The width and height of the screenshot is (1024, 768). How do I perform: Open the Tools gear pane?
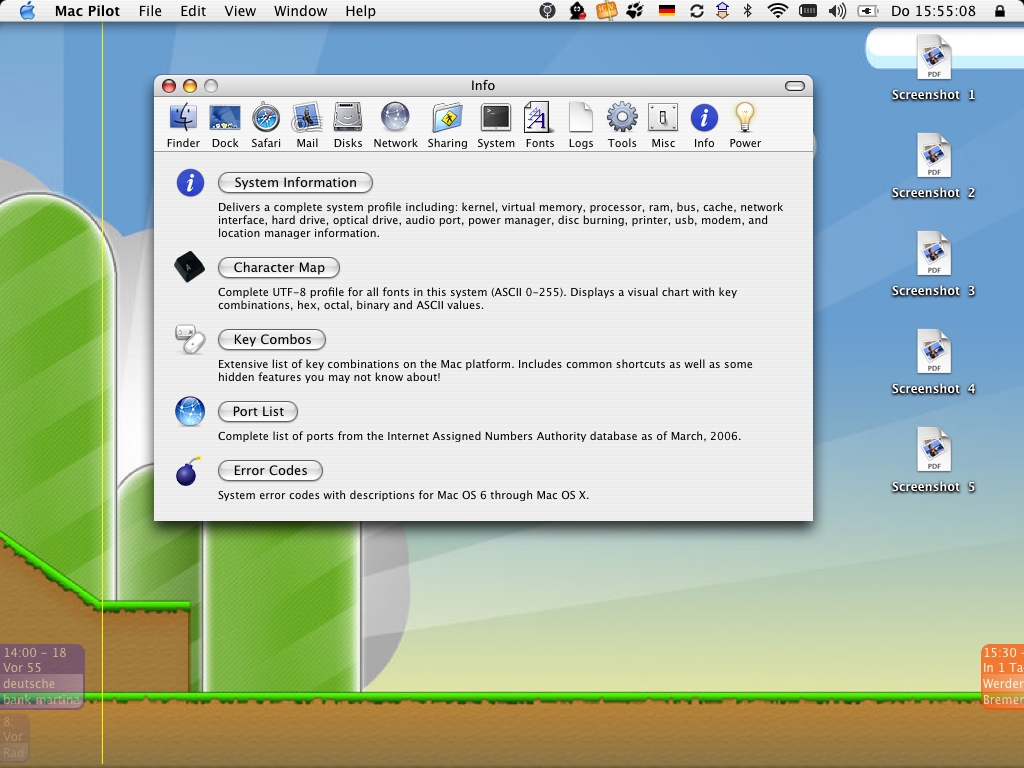click(x=622, y=125)
